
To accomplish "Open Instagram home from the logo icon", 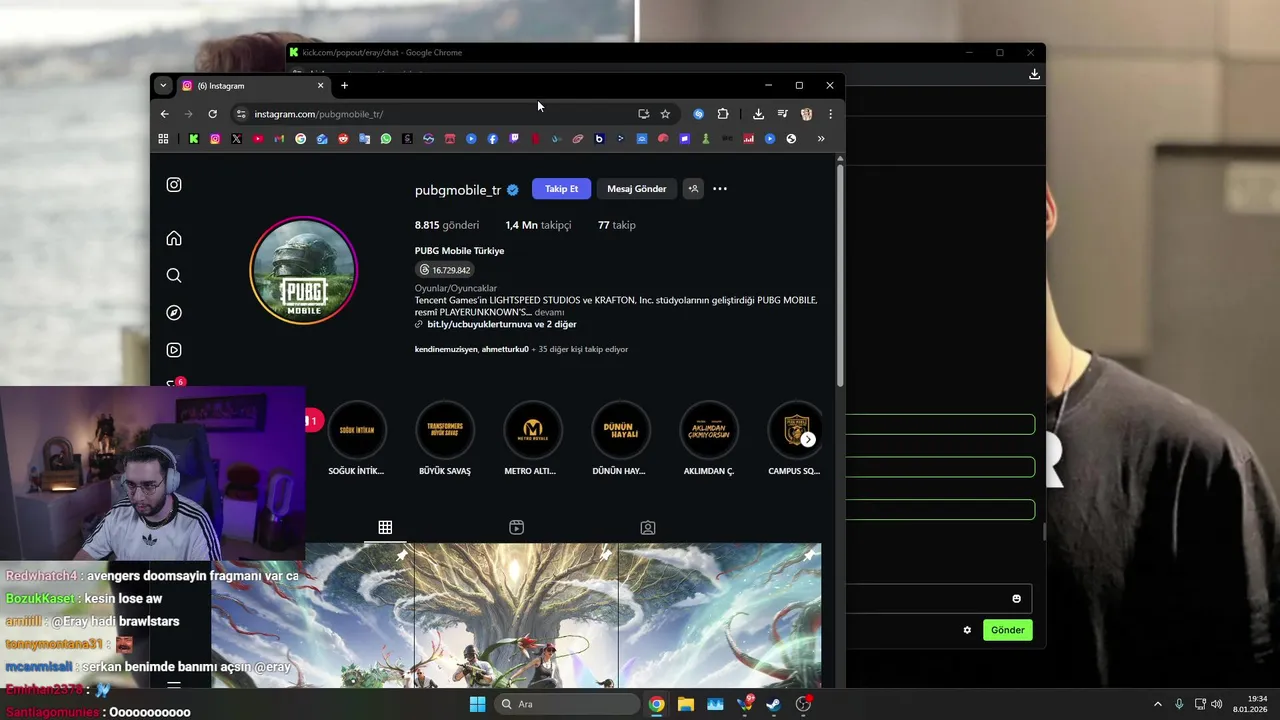I will click(174, 185).
